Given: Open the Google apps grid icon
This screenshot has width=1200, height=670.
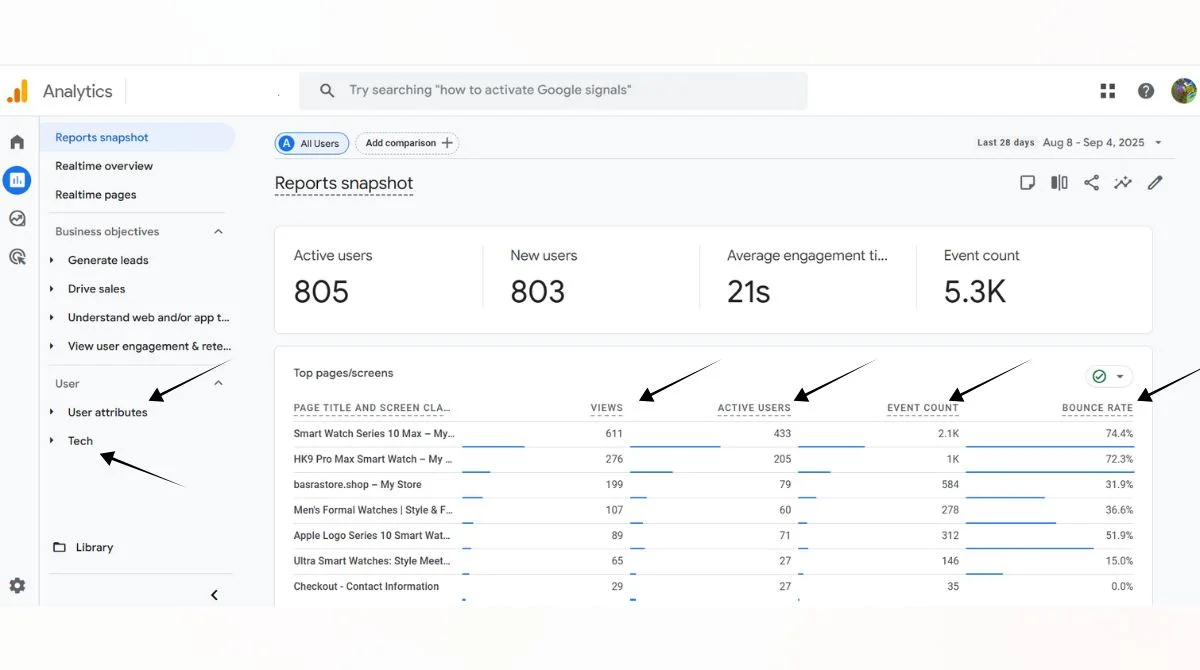Looking at the screenshot, I should (1108, 91).
